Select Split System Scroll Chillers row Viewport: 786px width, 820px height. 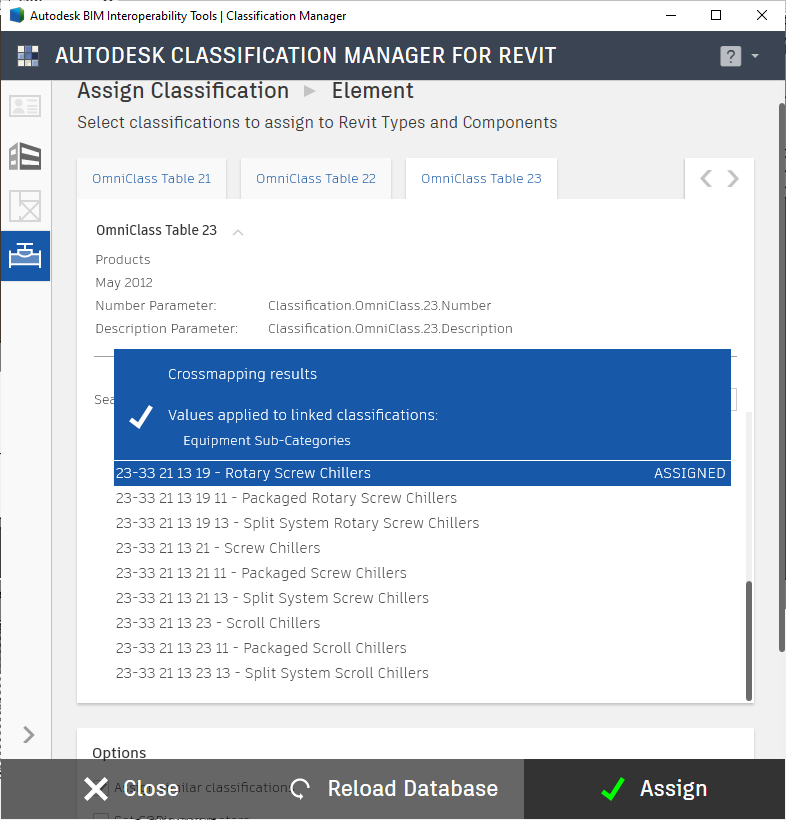tap(422, 673)
